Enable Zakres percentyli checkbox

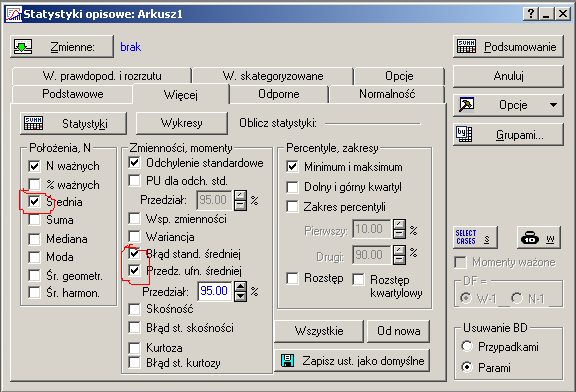(292, 206)
